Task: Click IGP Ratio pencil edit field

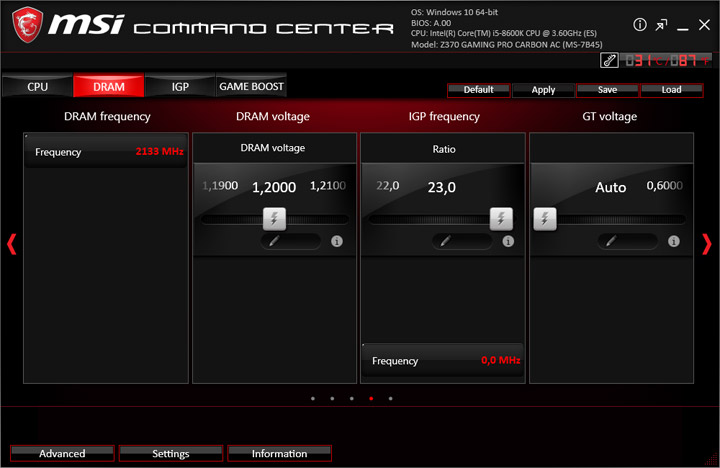Action: 462,241
